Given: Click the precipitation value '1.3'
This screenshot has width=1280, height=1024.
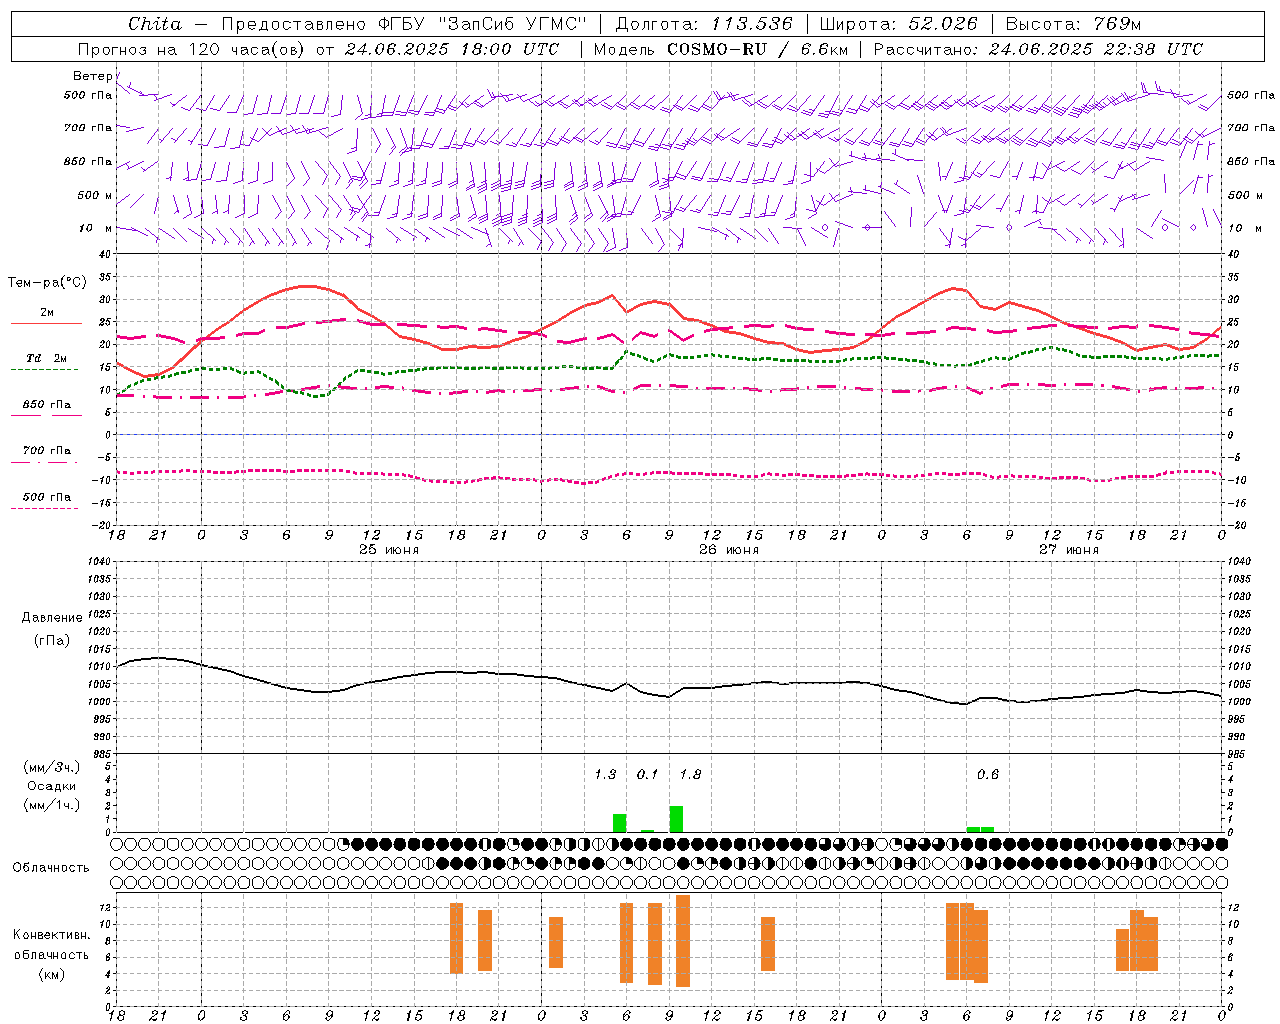Looking at the screenshot, I should click(605, 774).
